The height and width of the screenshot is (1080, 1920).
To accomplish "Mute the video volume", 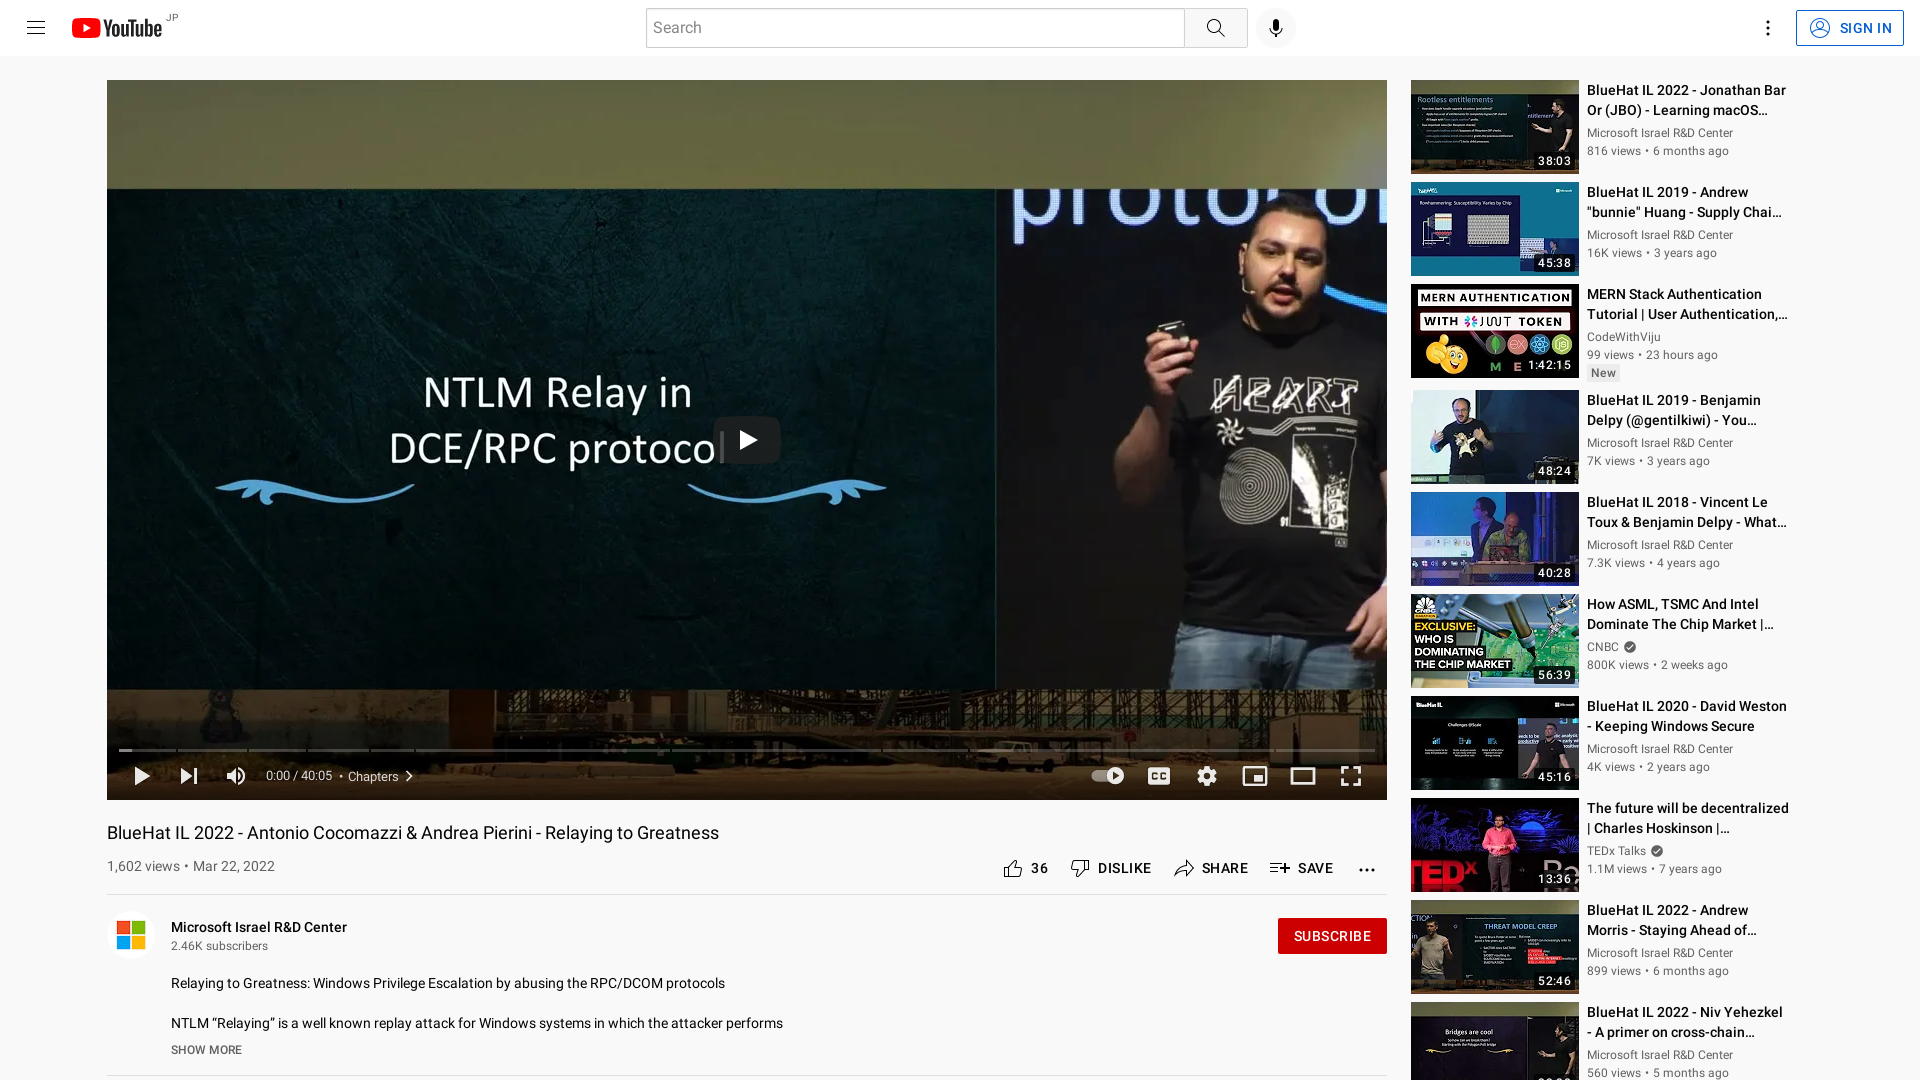I will click(x=236, y=776).
